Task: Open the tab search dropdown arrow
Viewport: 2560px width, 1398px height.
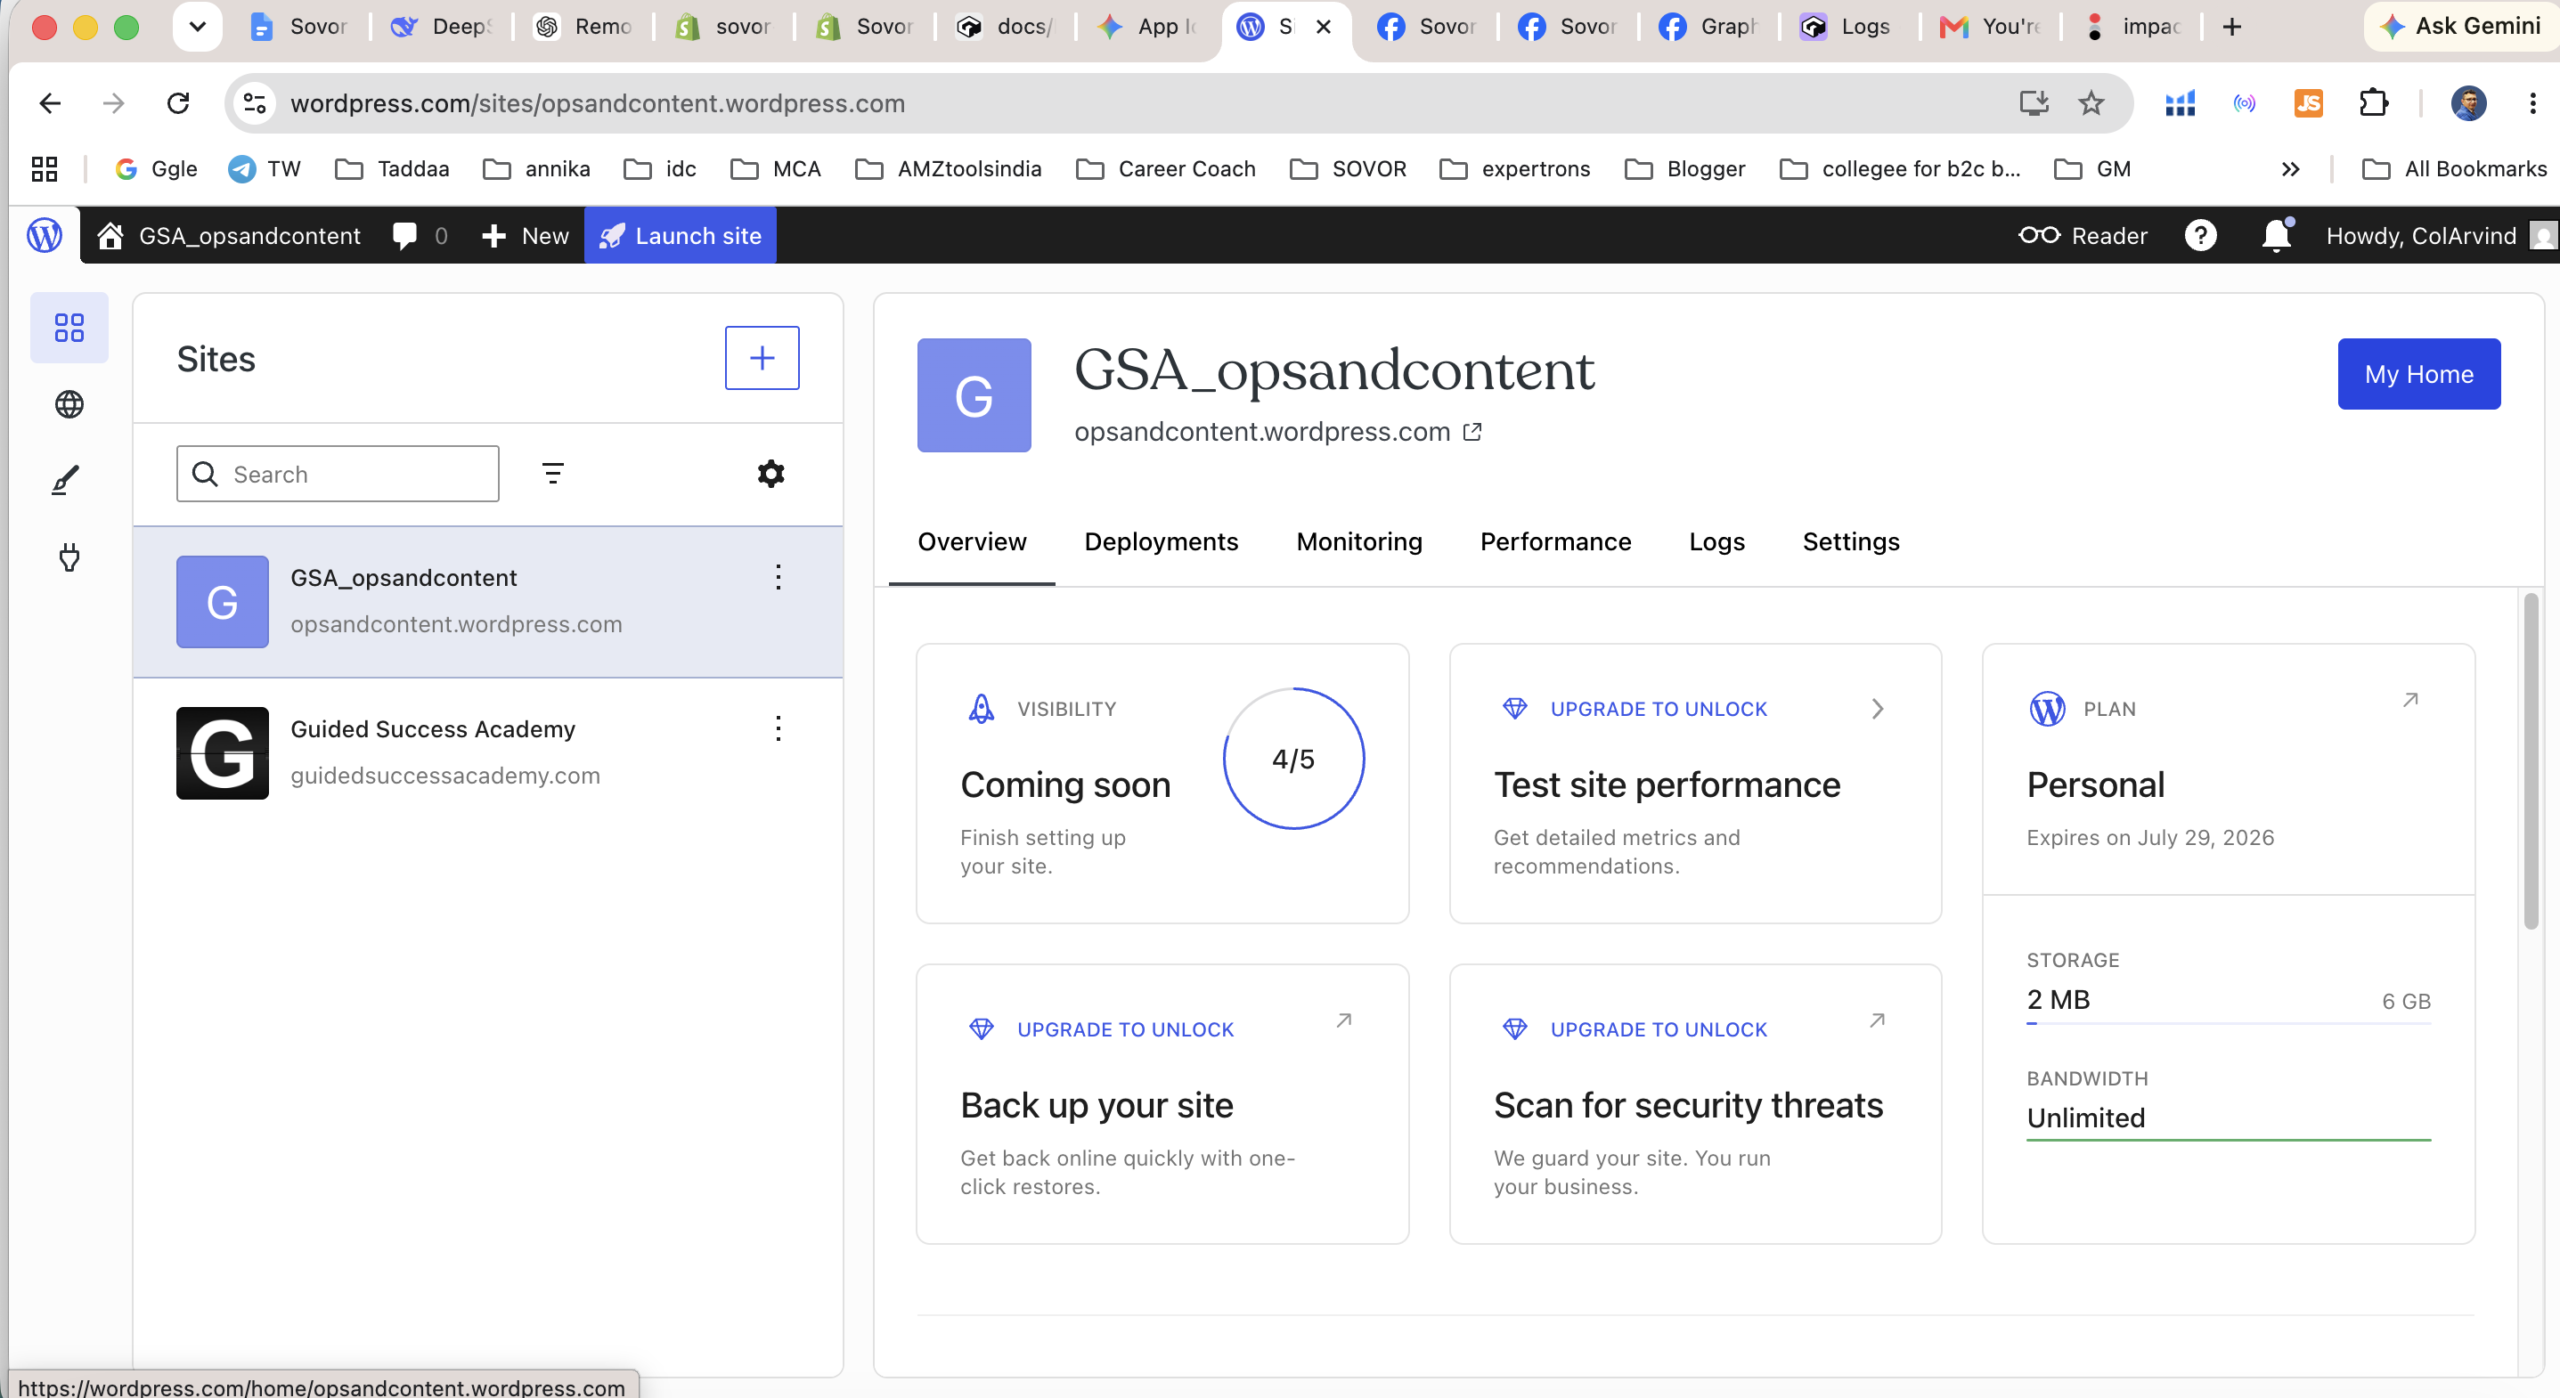Action: (197, 27)
